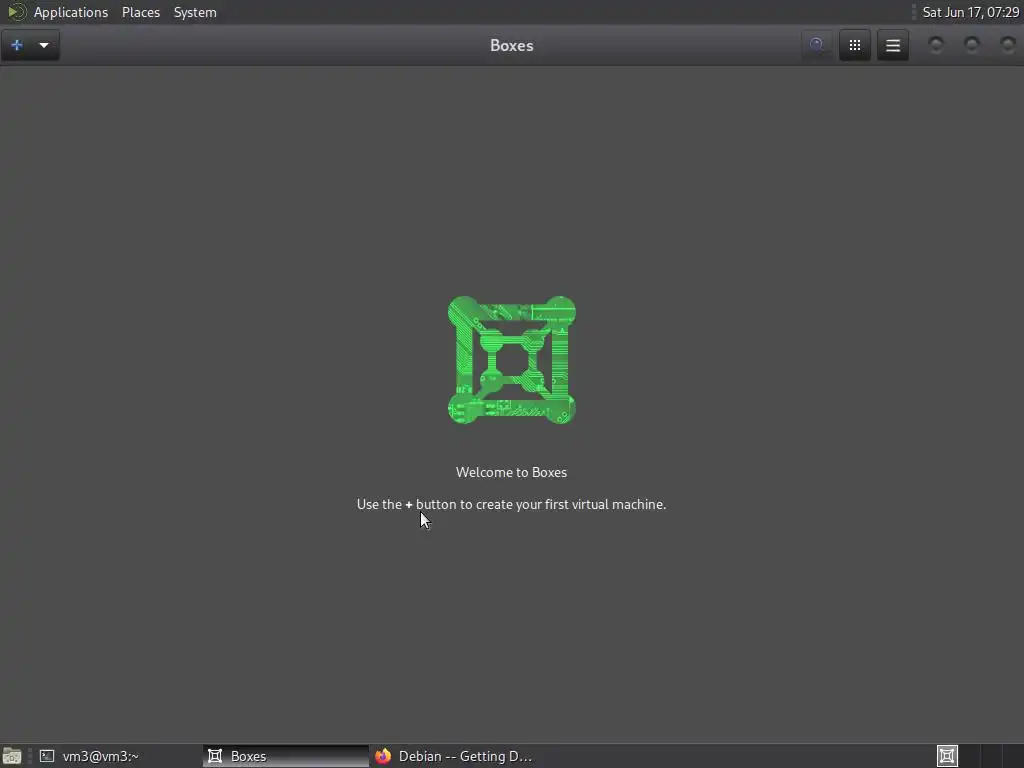
Task: Click the plus button to create a new box
Action: [17, 45]
